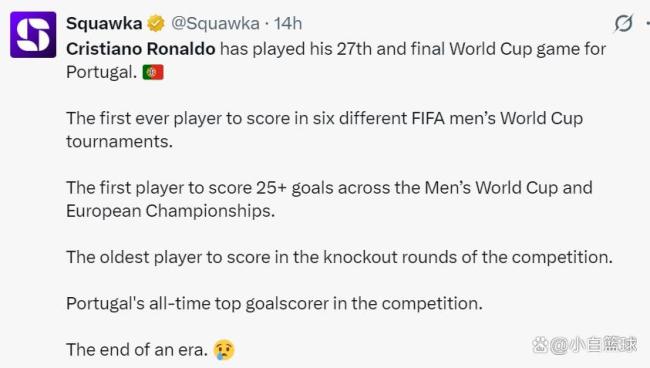
Task: Open the Squawka display name link
Action: 104,24
